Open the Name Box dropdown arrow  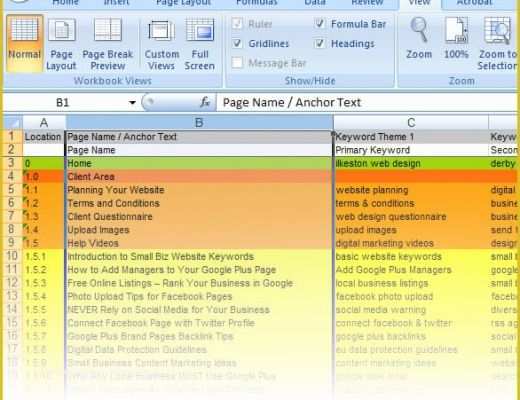(132, 102)
